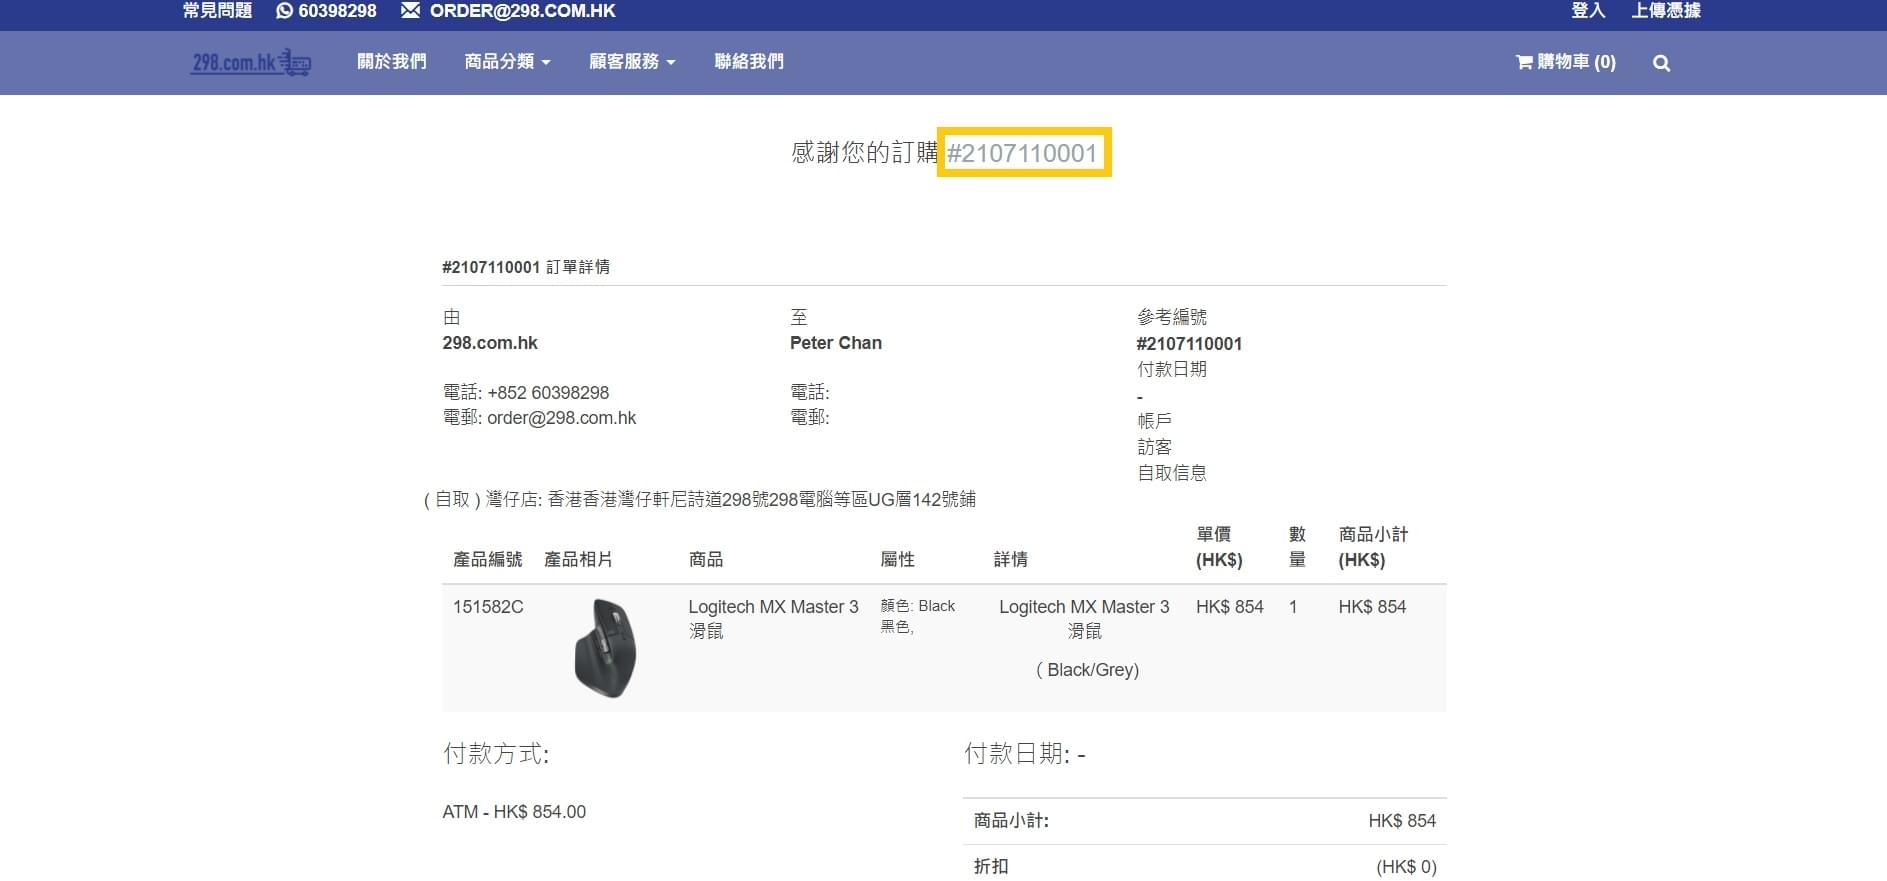Open the 關於我們 menu item

click(392, 62)
